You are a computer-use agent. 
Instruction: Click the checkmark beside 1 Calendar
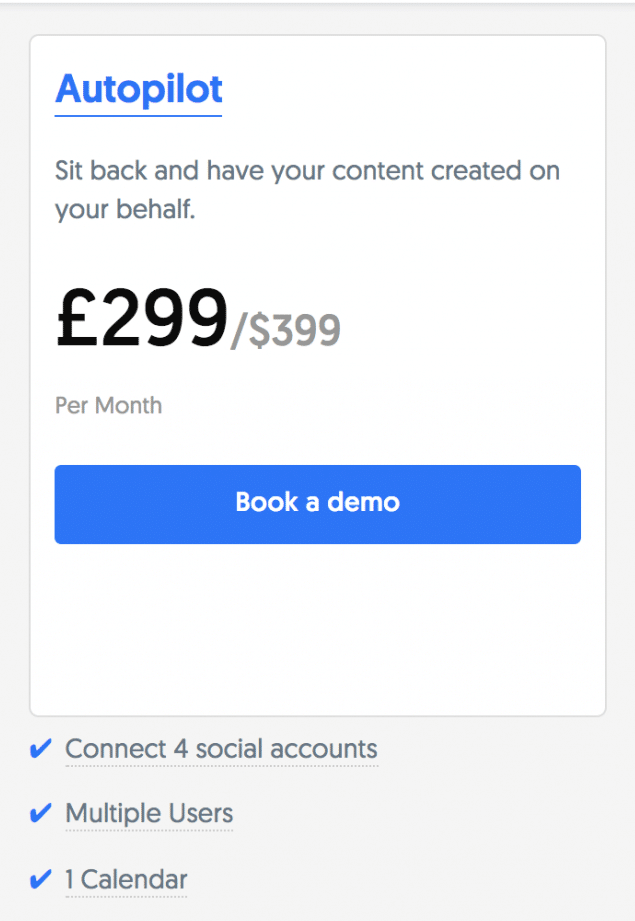pyautogui.click(x=41, y=879)
